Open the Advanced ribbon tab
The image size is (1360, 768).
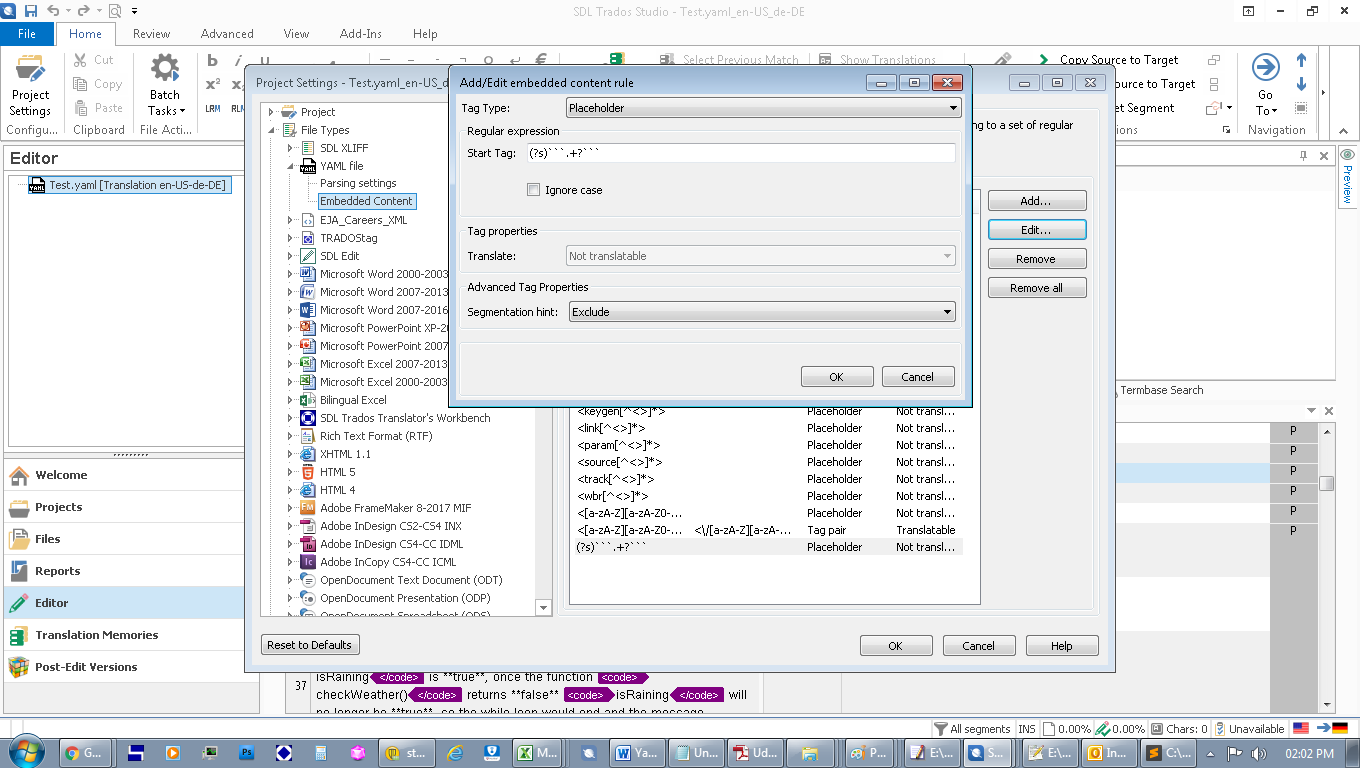point(227,34)
